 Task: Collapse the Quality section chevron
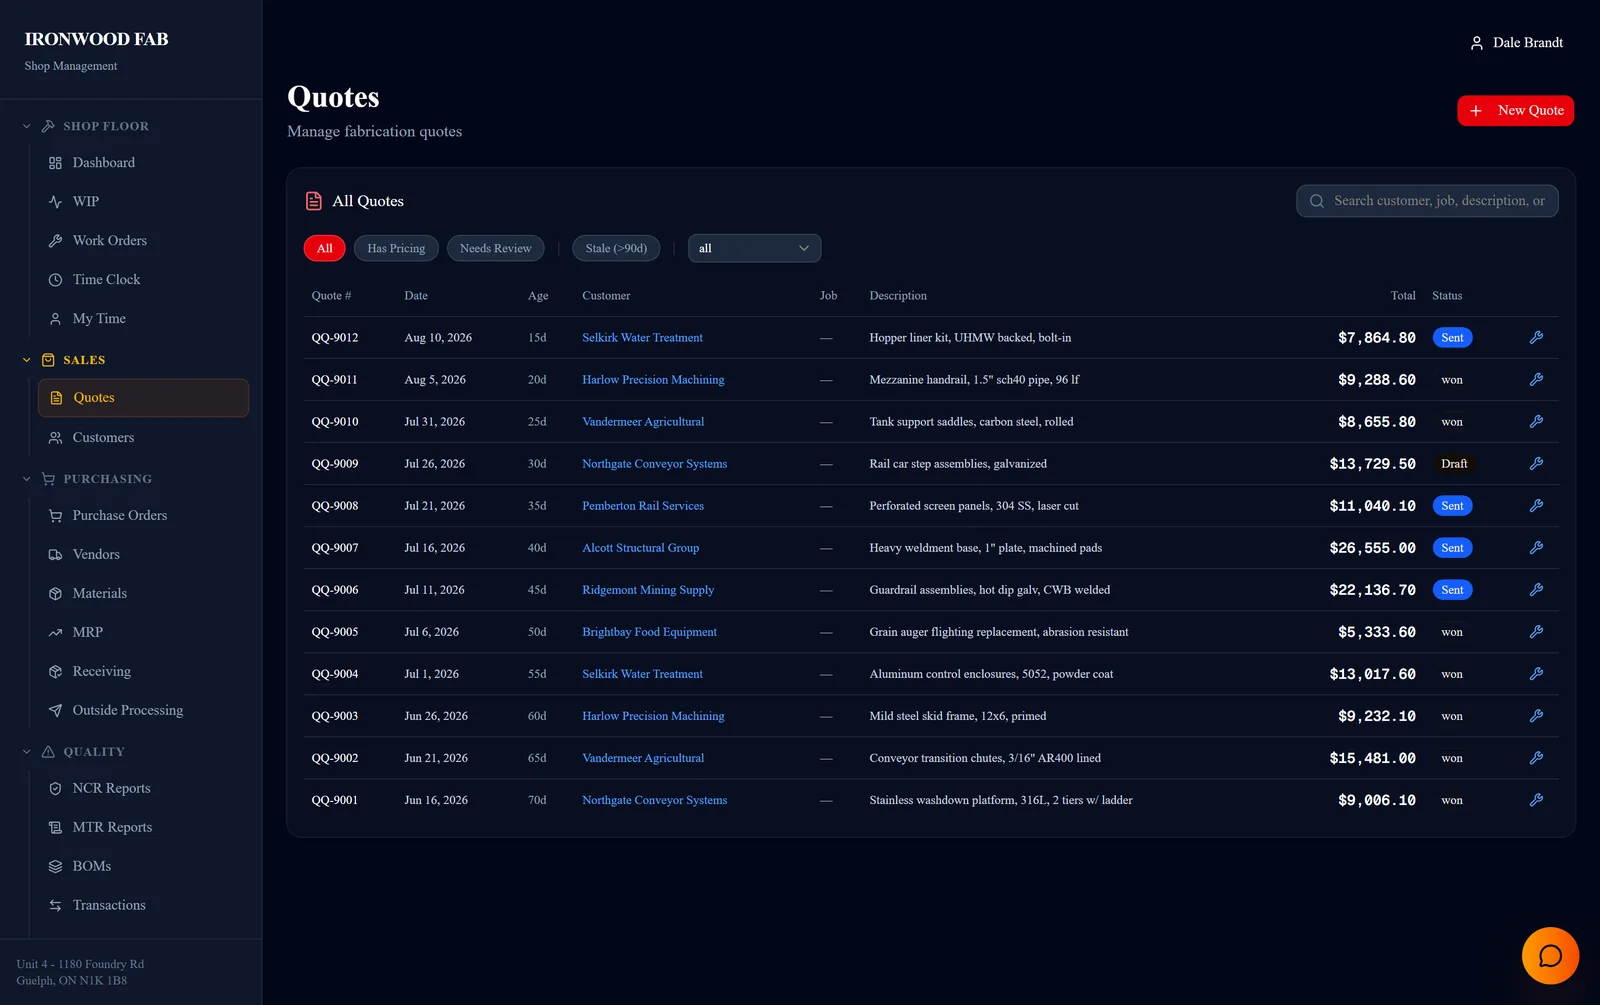pos(27,752)
